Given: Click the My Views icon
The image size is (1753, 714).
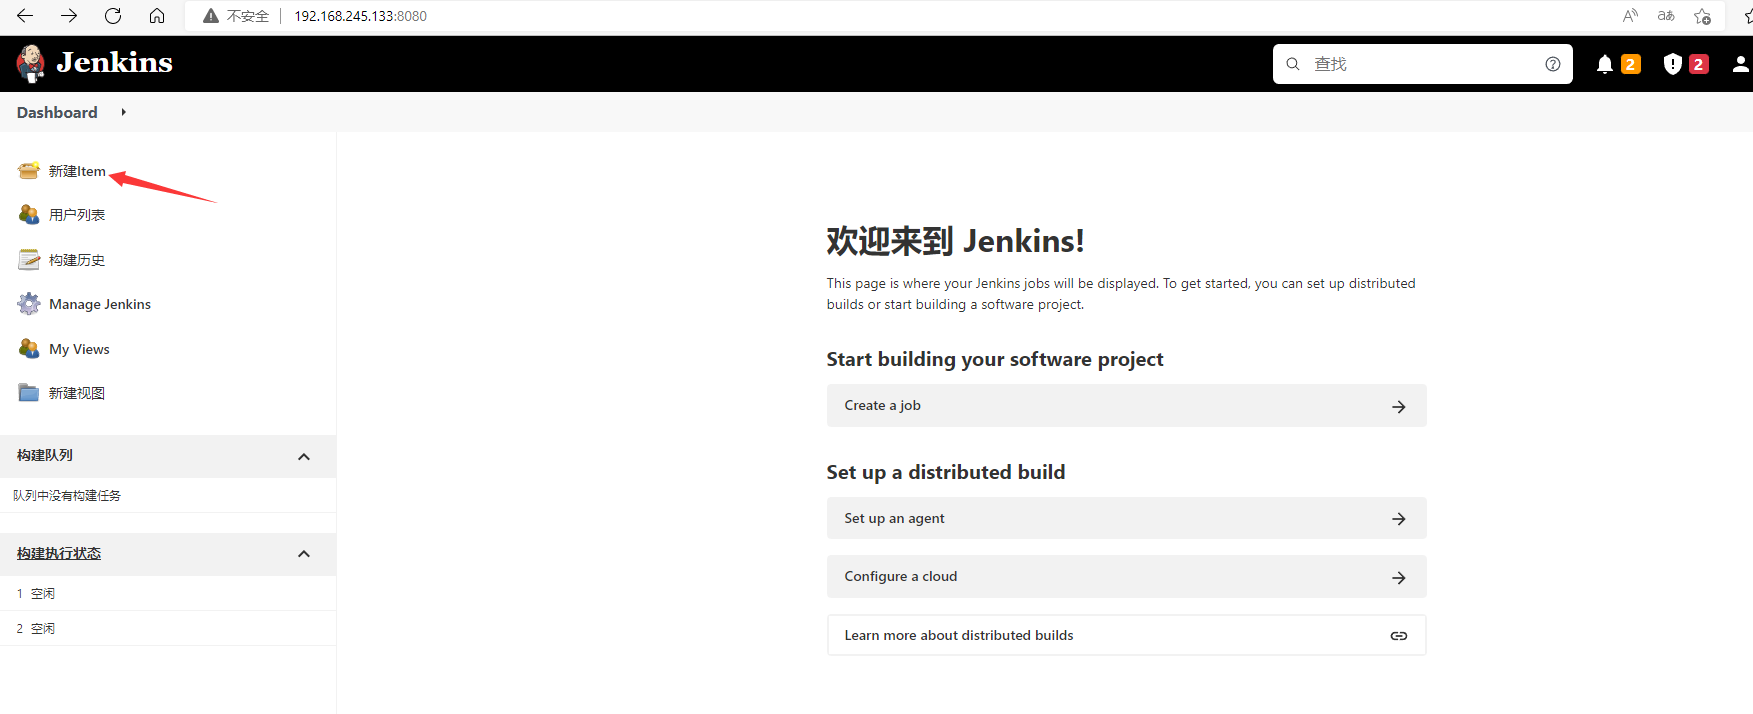Looking at the screenshot, I should [x=29, y=349].
